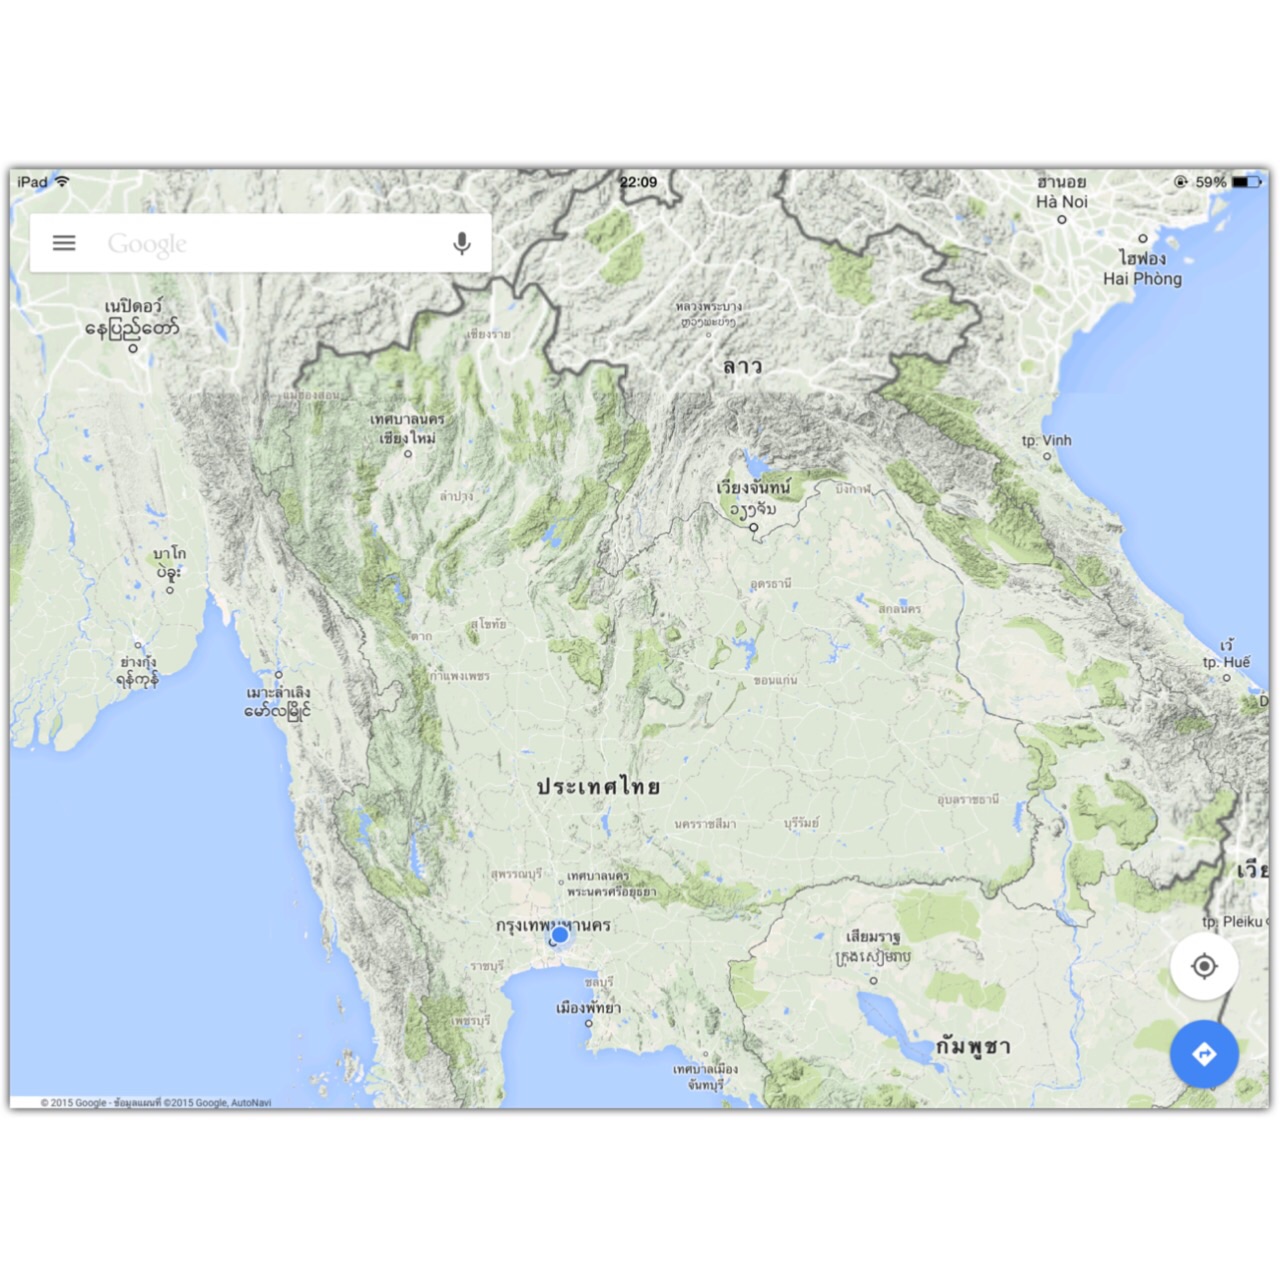This screenshot has width=1280, height=1280.
Task: Tap the orientation lock icon beside 59%
Action: [1181, 182]
